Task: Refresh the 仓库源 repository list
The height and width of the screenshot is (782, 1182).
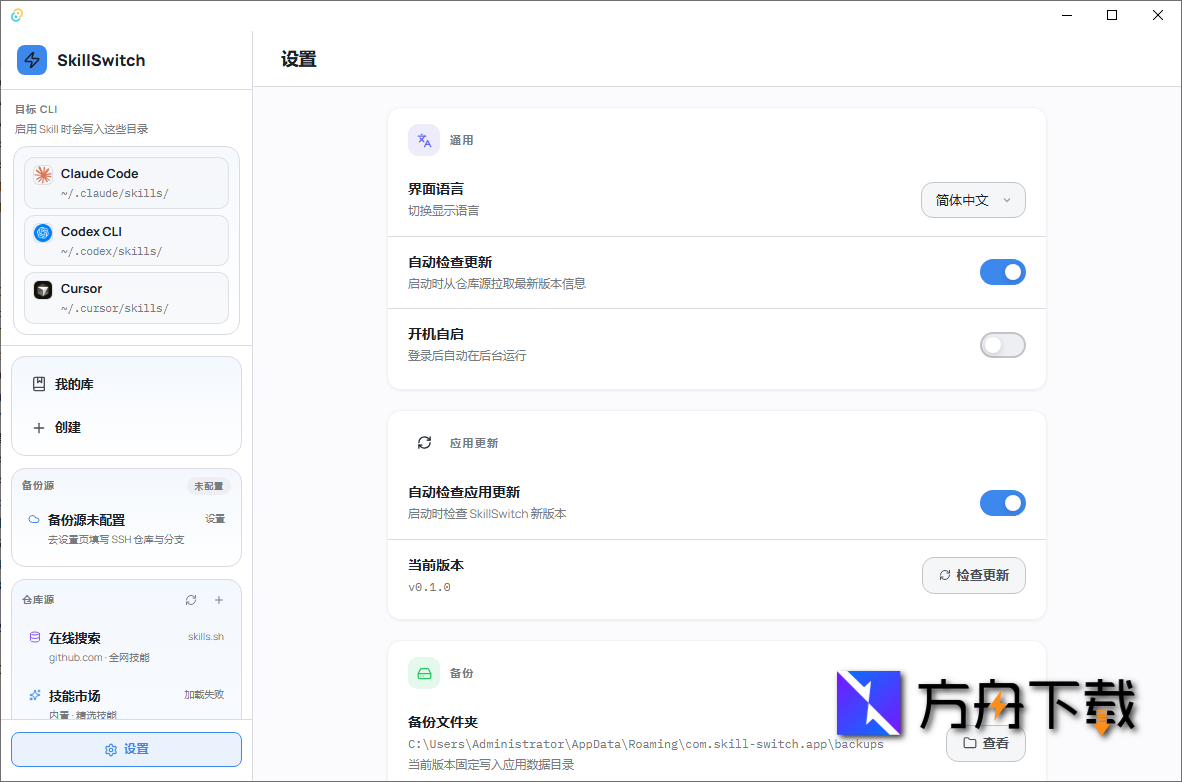Action: [190, 599]
